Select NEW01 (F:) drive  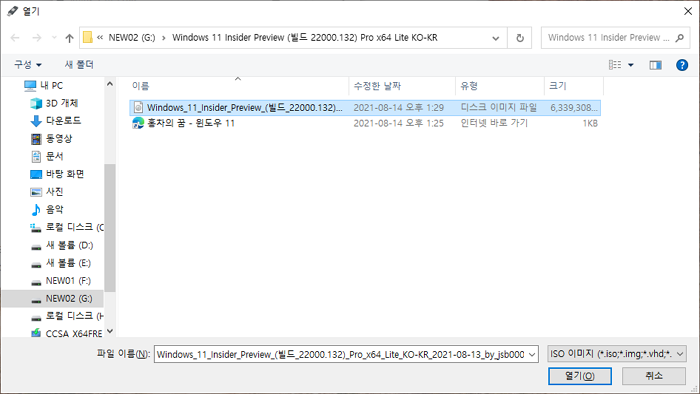click(60, 281)
